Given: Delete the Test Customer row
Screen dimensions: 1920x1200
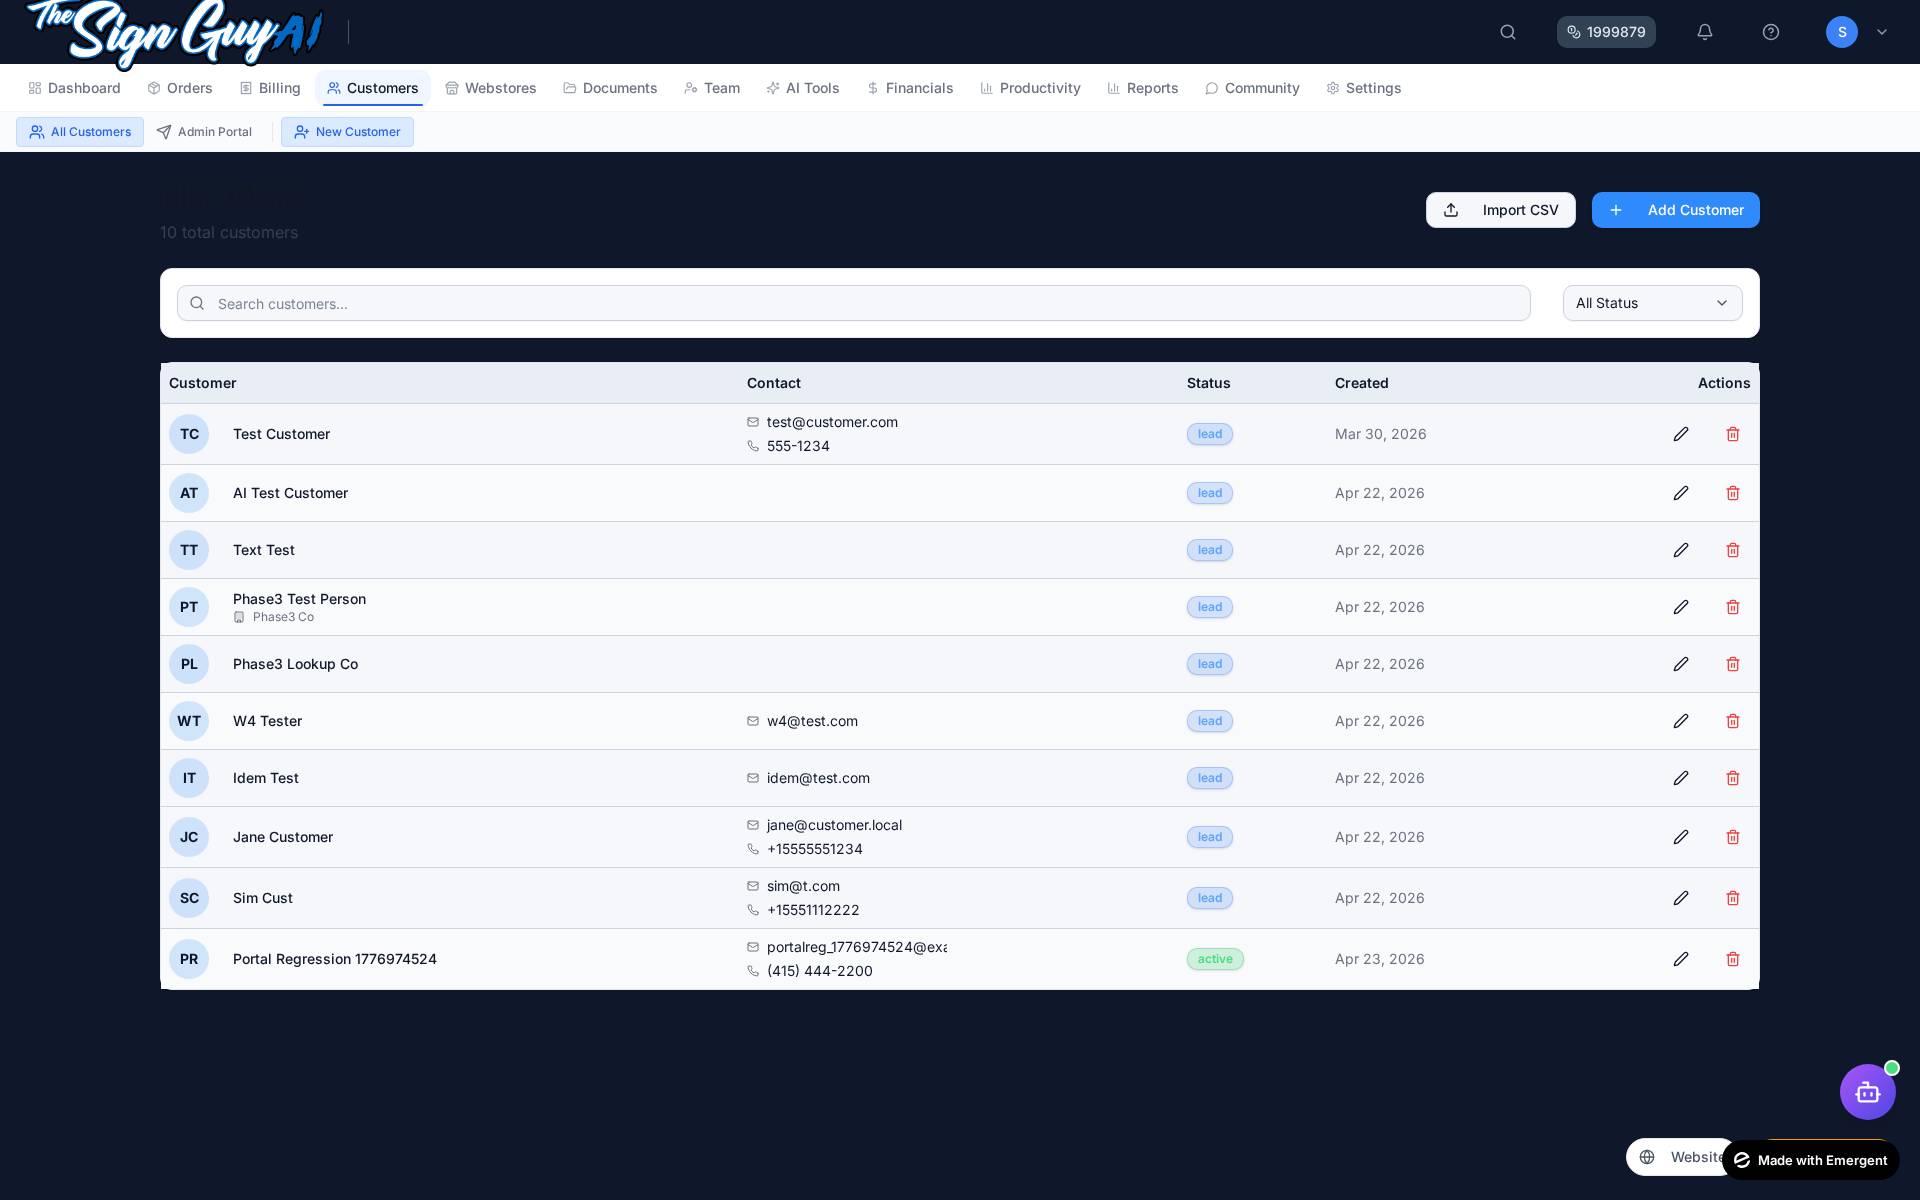Looking at the screenshot, I should point(1733,434).
